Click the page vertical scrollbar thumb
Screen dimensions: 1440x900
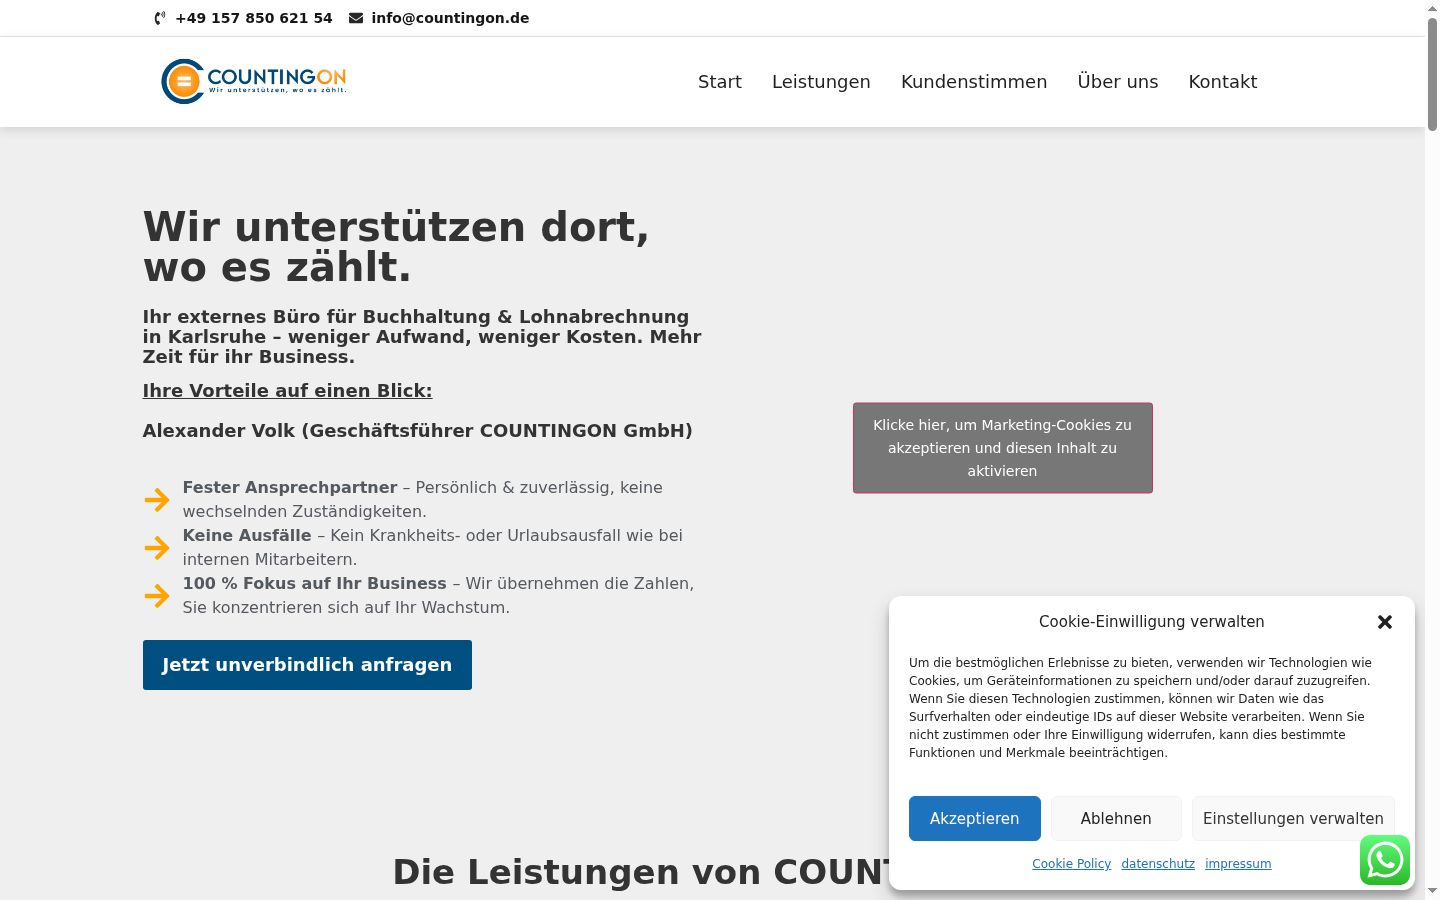[x=1432, y=72]
